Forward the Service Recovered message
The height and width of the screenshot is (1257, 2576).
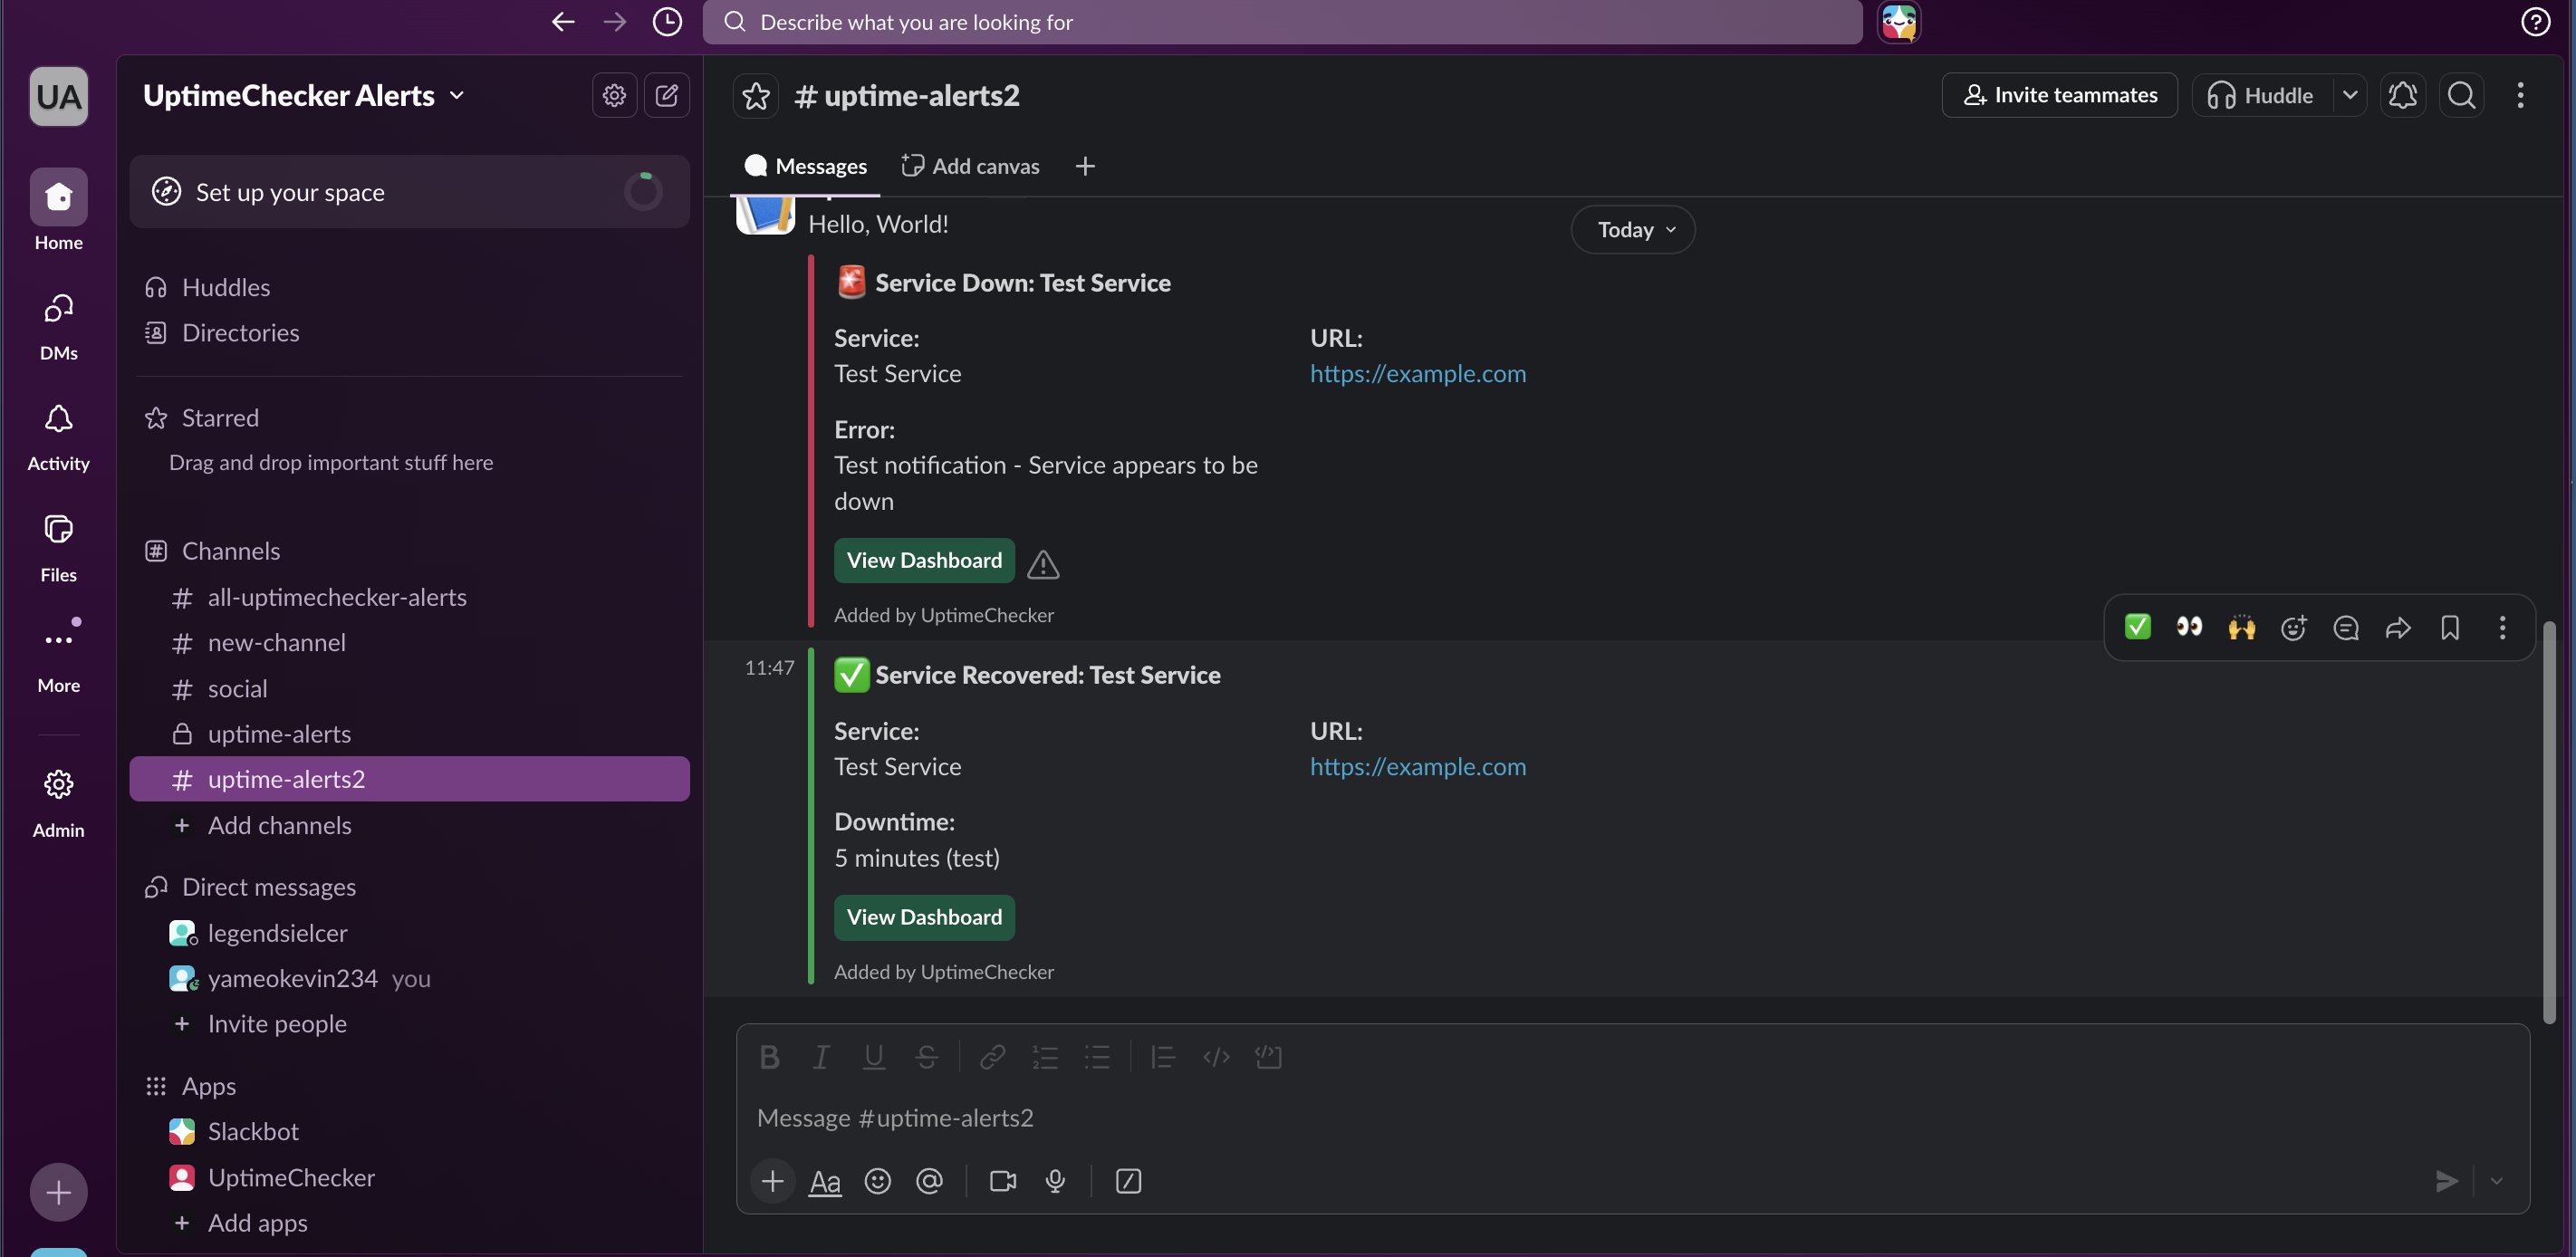point(2398,627)
